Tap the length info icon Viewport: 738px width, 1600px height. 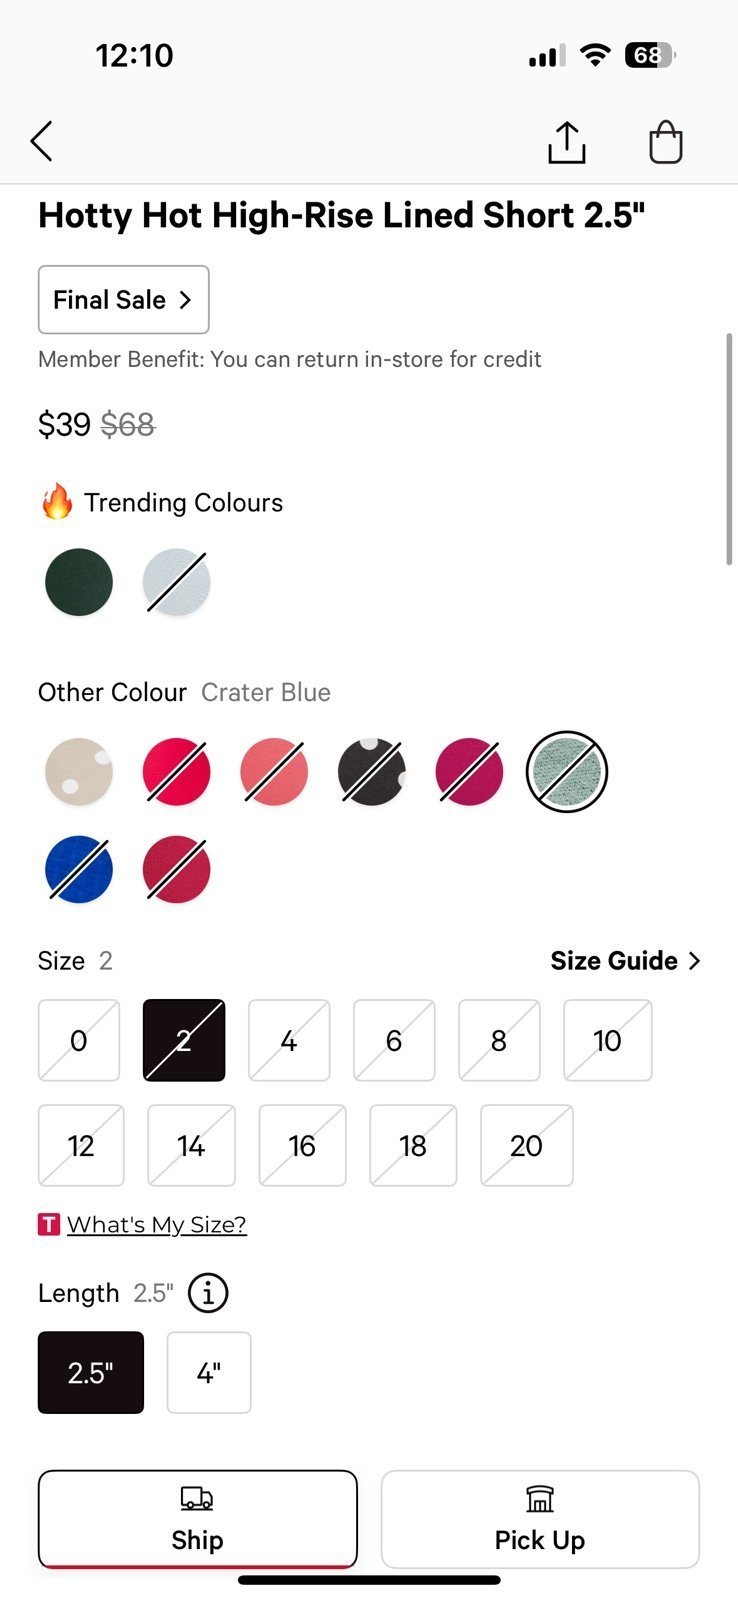[x=208, y=1293]
